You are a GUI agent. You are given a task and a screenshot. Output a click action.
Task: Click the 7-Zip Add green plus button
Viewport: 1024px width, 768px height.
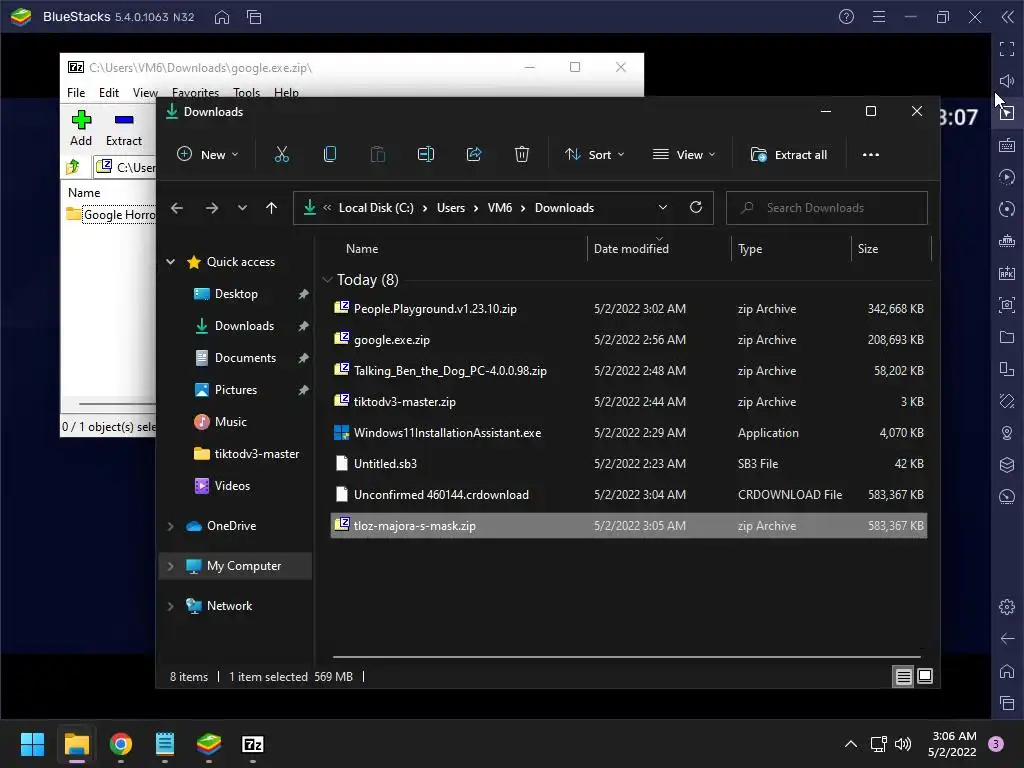(81, 128)
